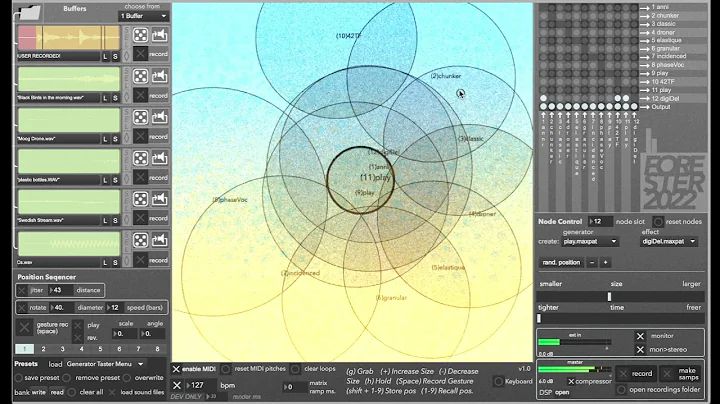Select gesture position slot 1
The height and width of the screenshot is (404, 720).
[24, 349]
